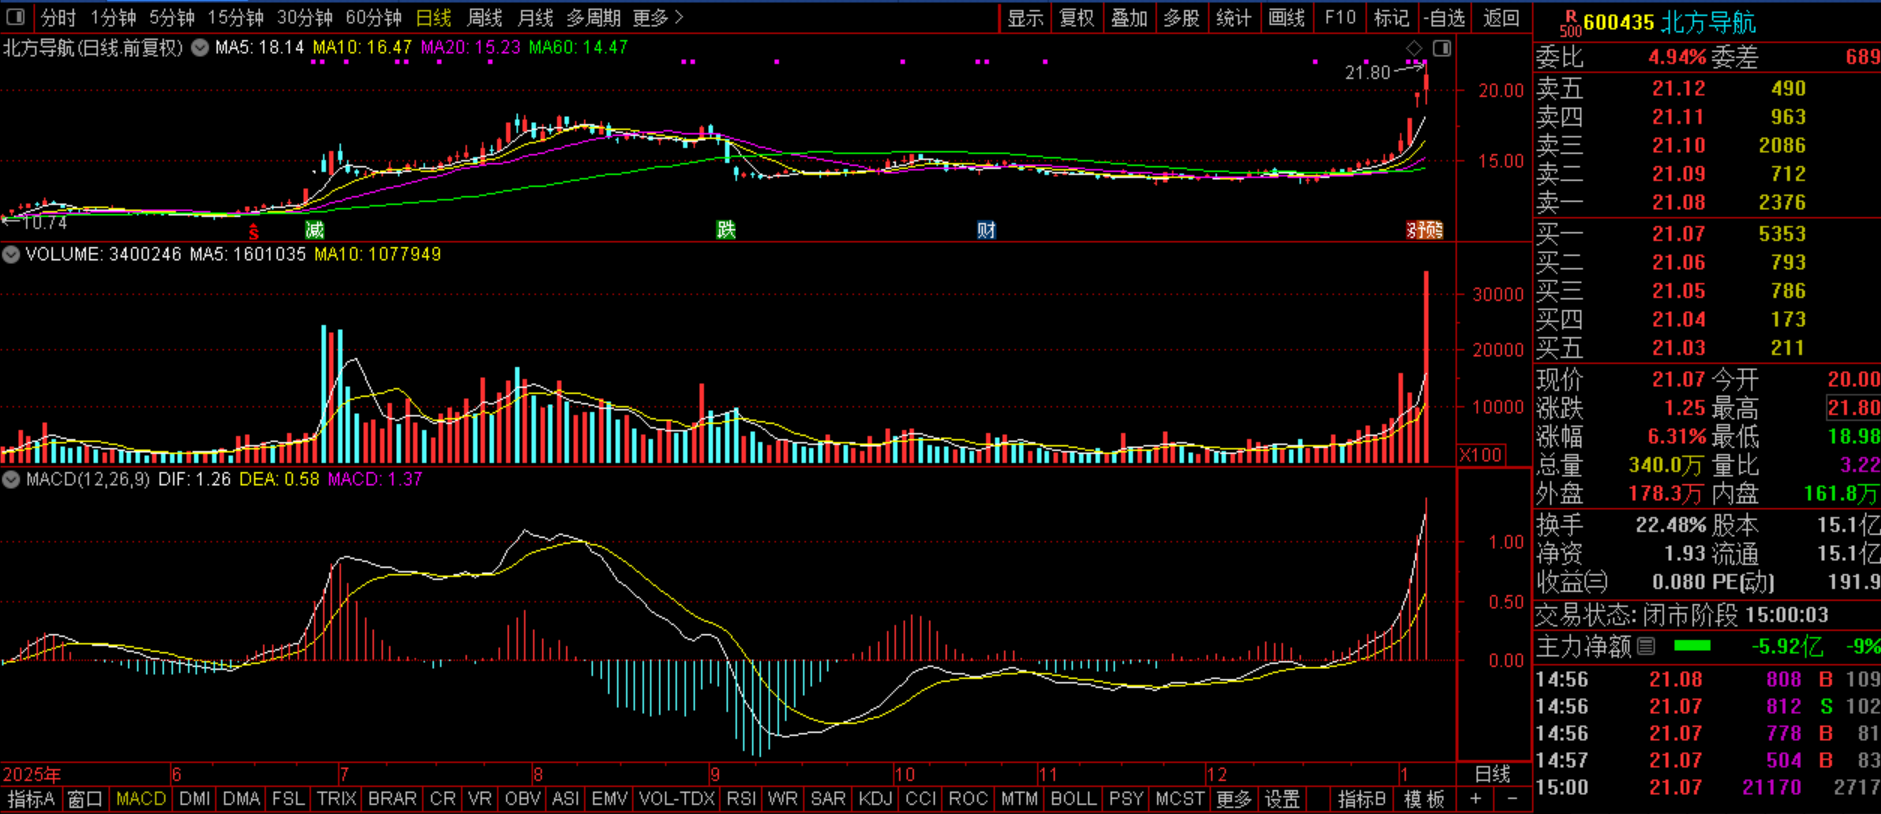Switch to 30分钟 period

(x=305, y=17)
